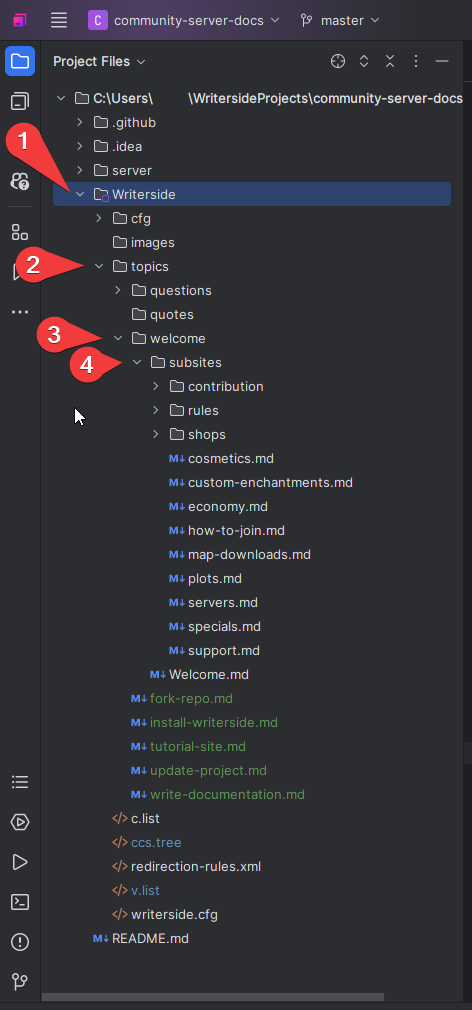Collapse all tree nodes icon

click(390, 61)
